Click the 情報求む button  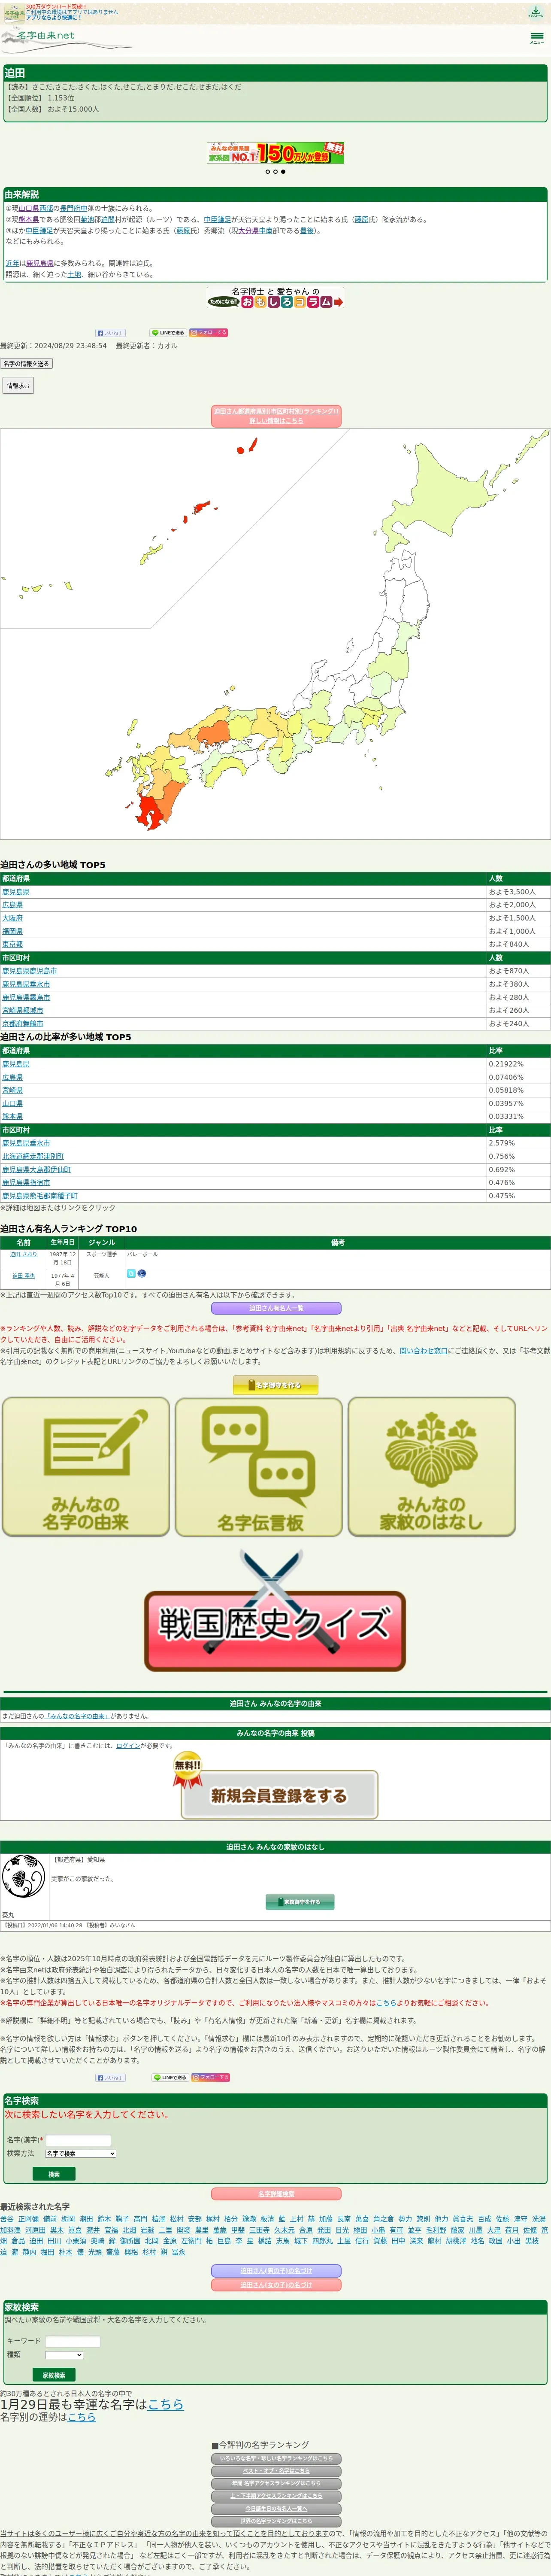(x=18, y=385)
